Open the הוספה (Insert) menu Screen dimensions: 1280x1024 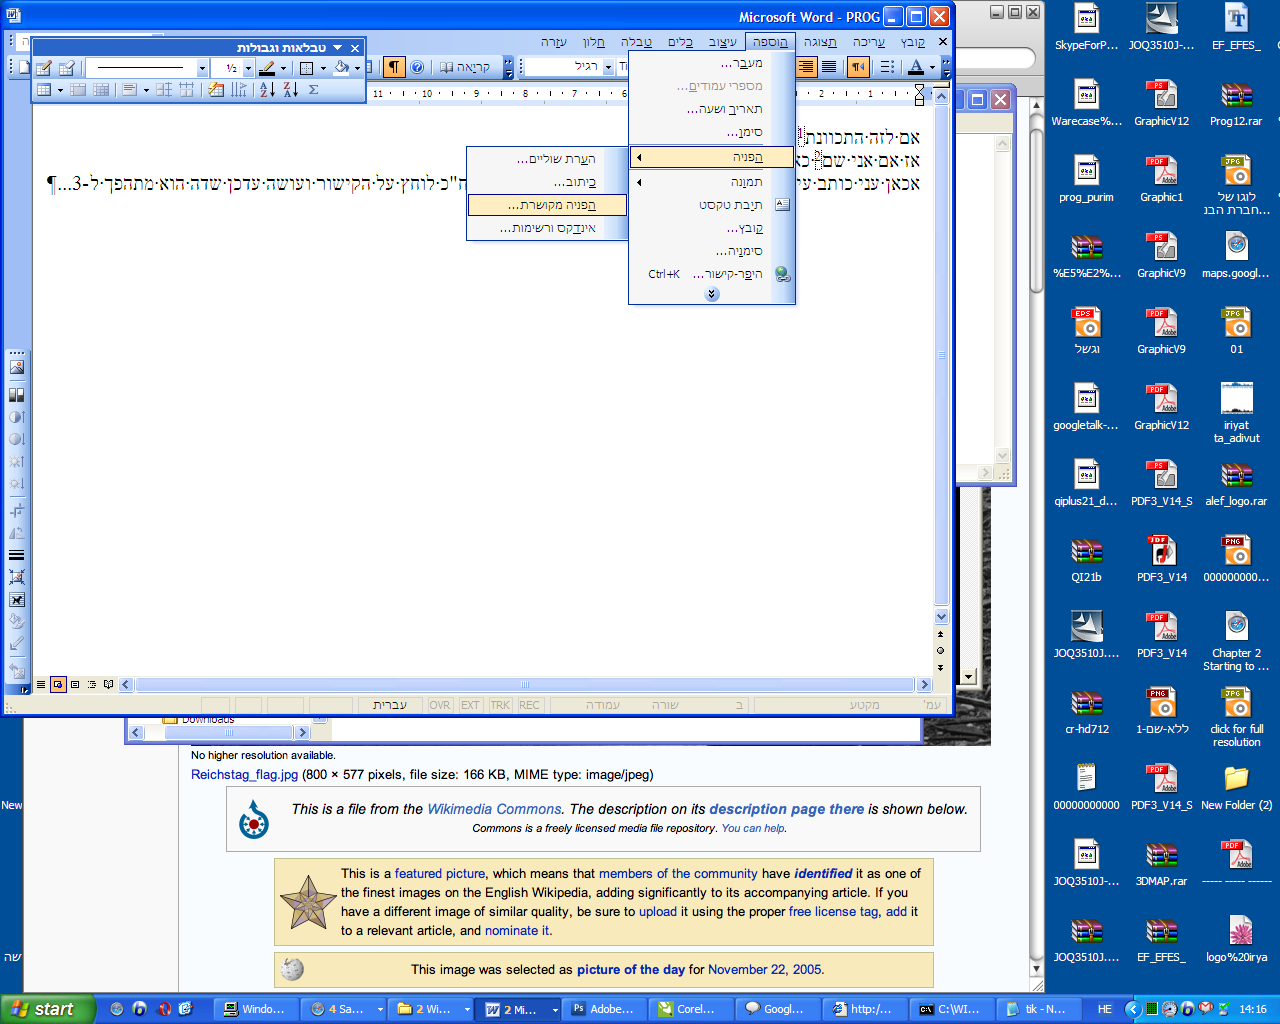pos(770,42)
